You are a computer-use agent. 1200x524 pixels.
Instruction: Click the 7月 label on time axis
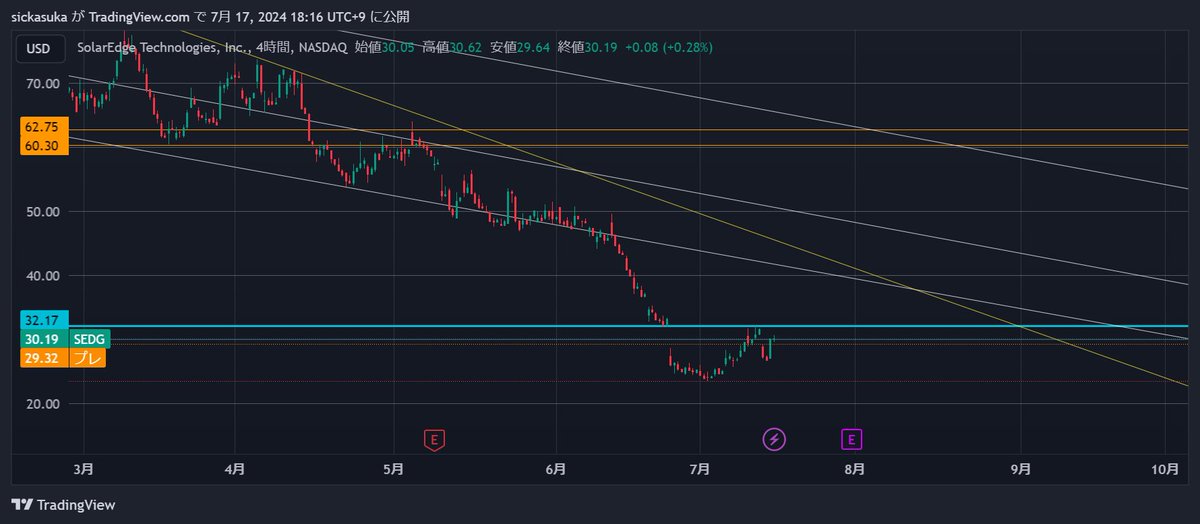[700, 468]
